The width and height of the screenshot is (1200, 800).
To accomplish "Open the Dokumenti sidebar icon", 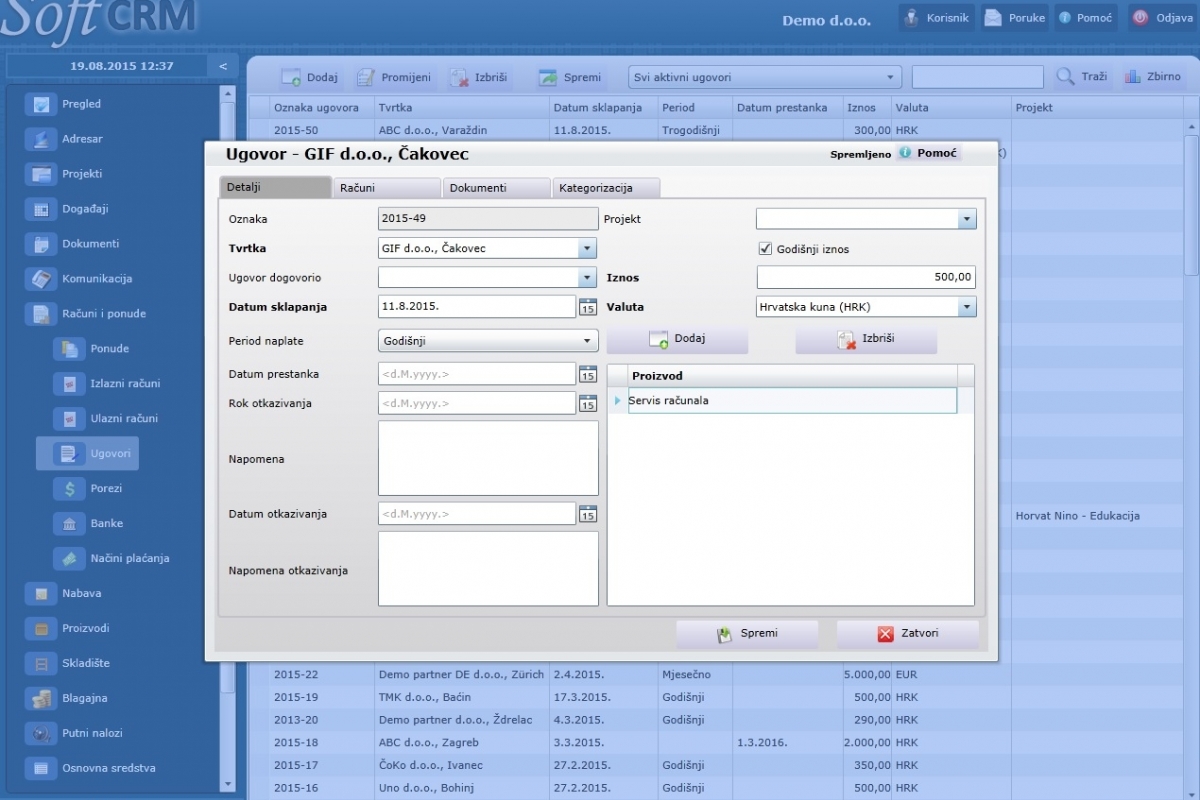I will click(42, 244).
